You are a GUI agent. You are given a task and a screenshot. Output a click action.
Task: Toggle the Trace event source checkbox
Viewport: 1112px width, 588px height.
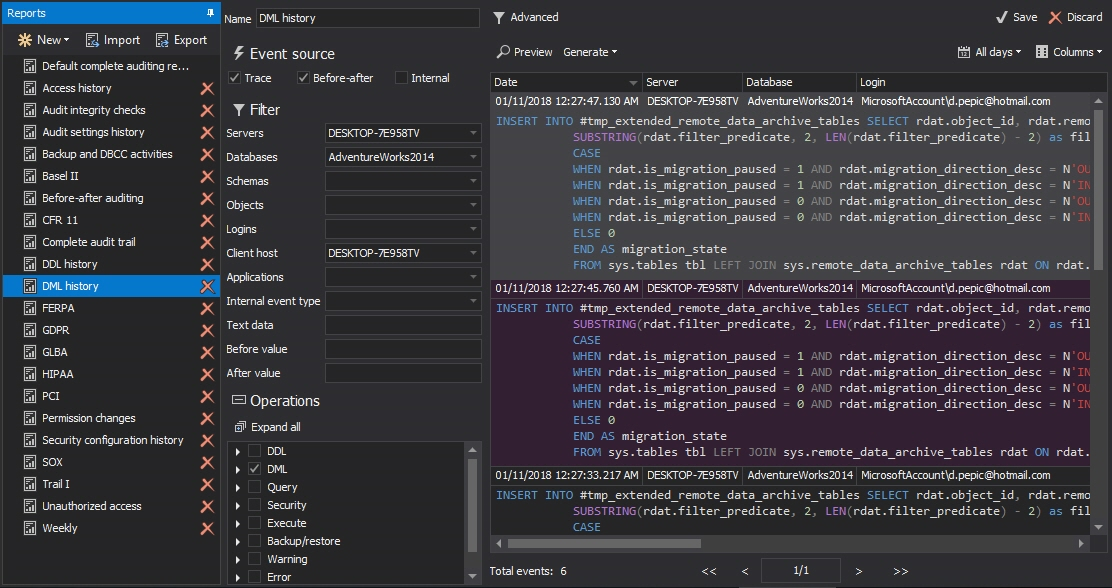coord(235,78)
